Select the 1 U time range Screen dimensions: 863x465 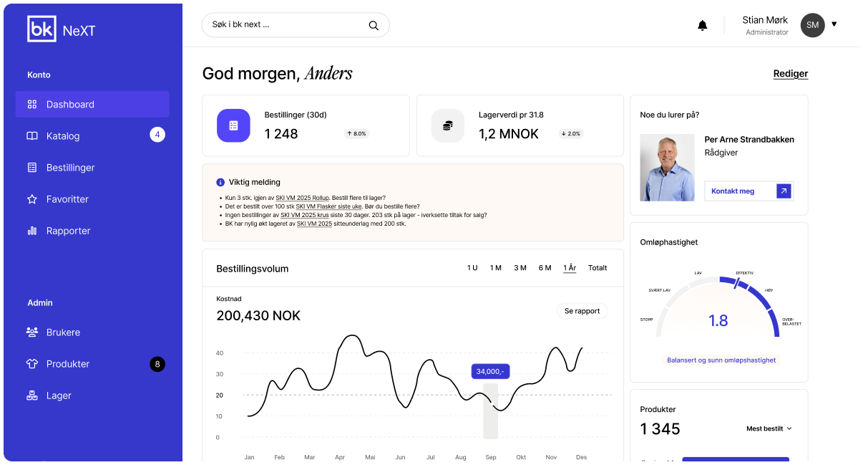[472, 268]
